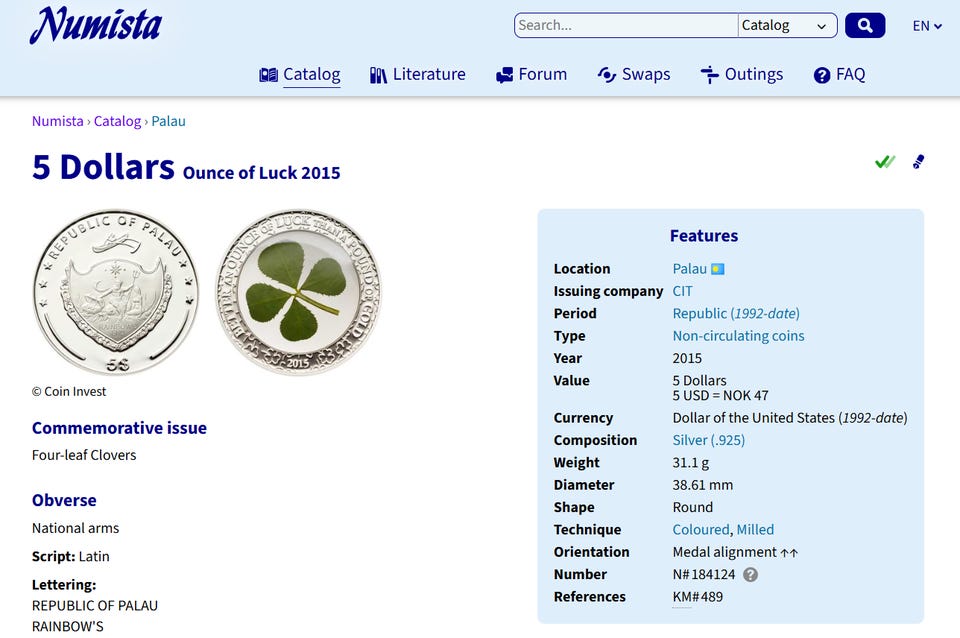Click the Milled technique link
The image size is (960, 638).
click(755, 530)
